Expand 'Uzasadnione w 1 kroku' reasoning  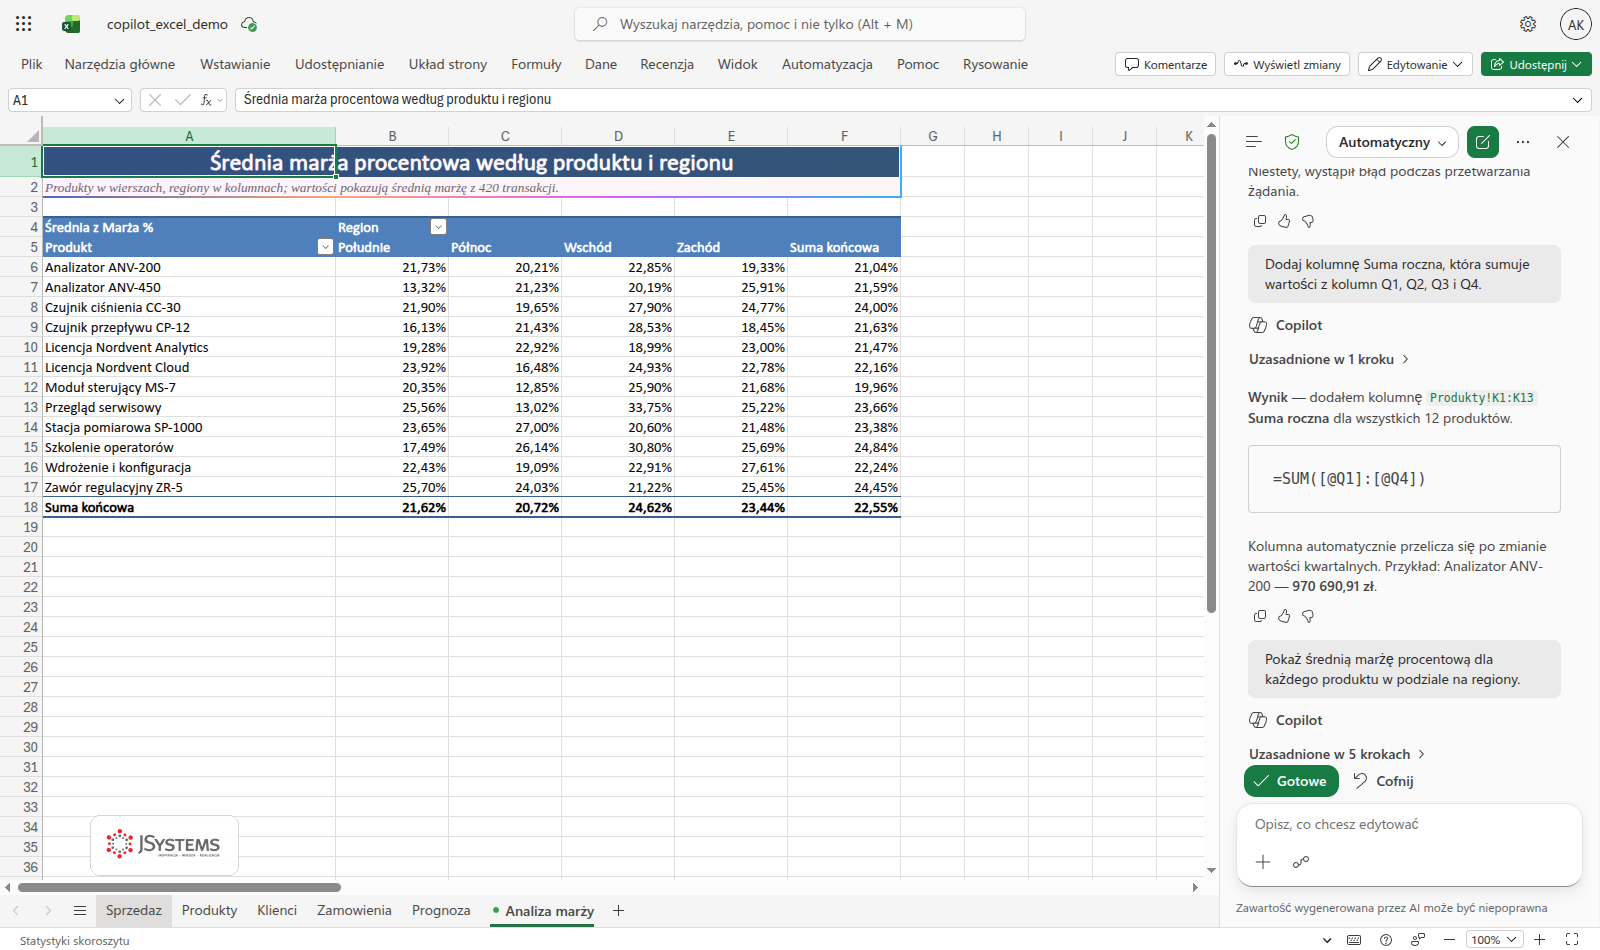tap(1329, 359)
